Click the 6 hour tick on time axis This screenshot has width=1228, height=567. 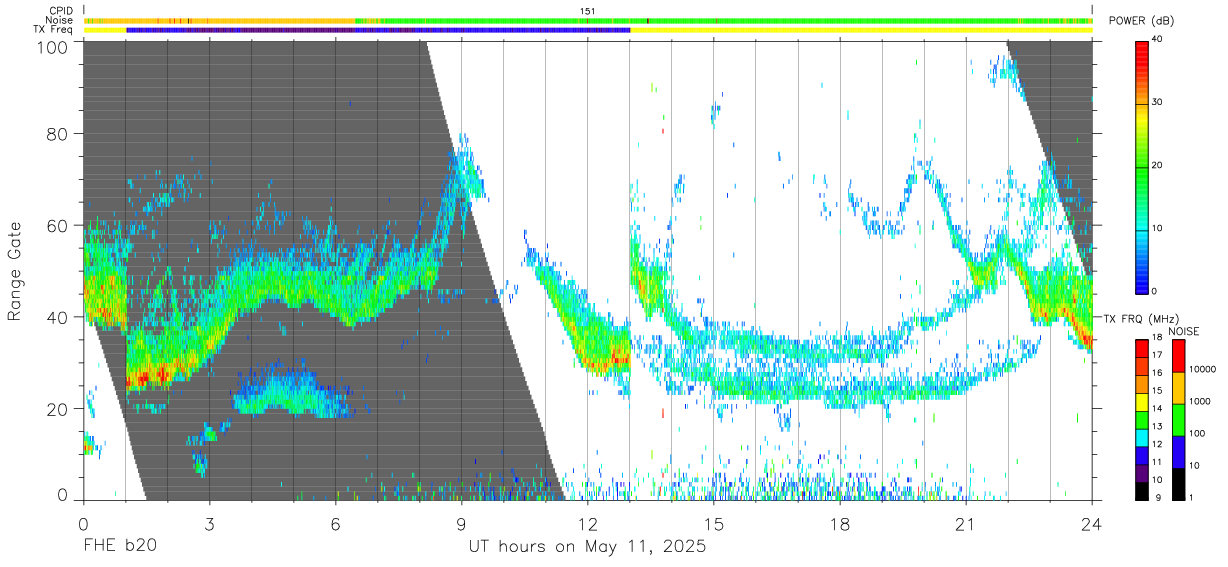(335, 523)
